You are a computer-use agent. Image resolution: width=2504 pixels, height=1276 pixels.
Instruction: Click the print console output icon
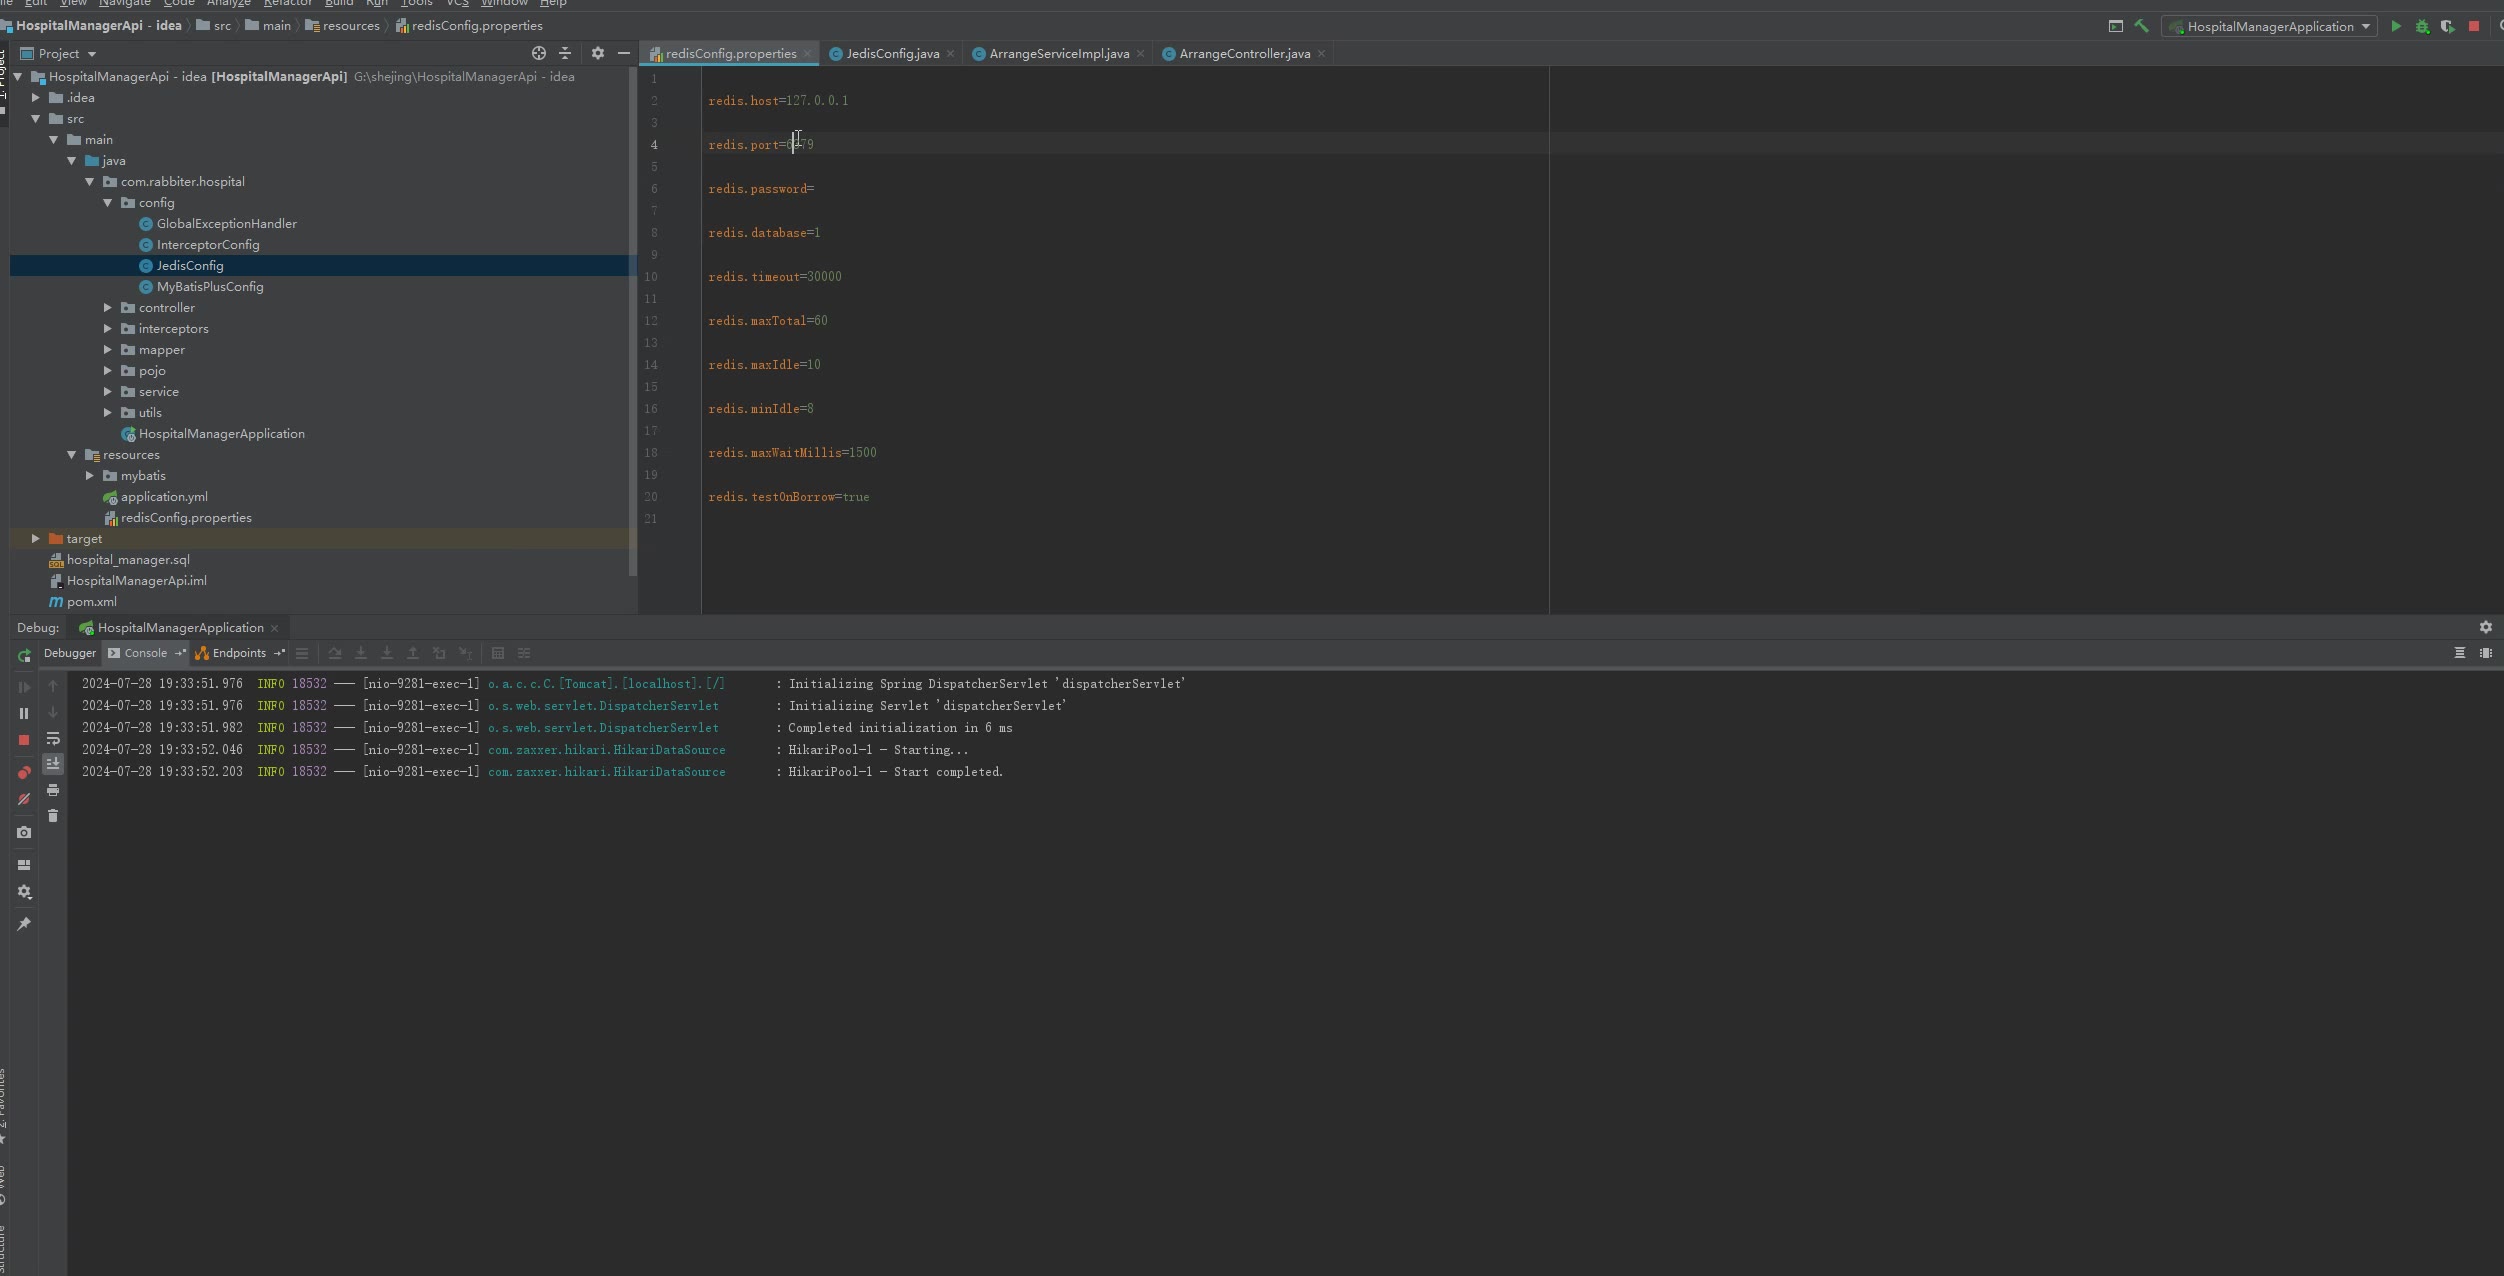(53, 791)
